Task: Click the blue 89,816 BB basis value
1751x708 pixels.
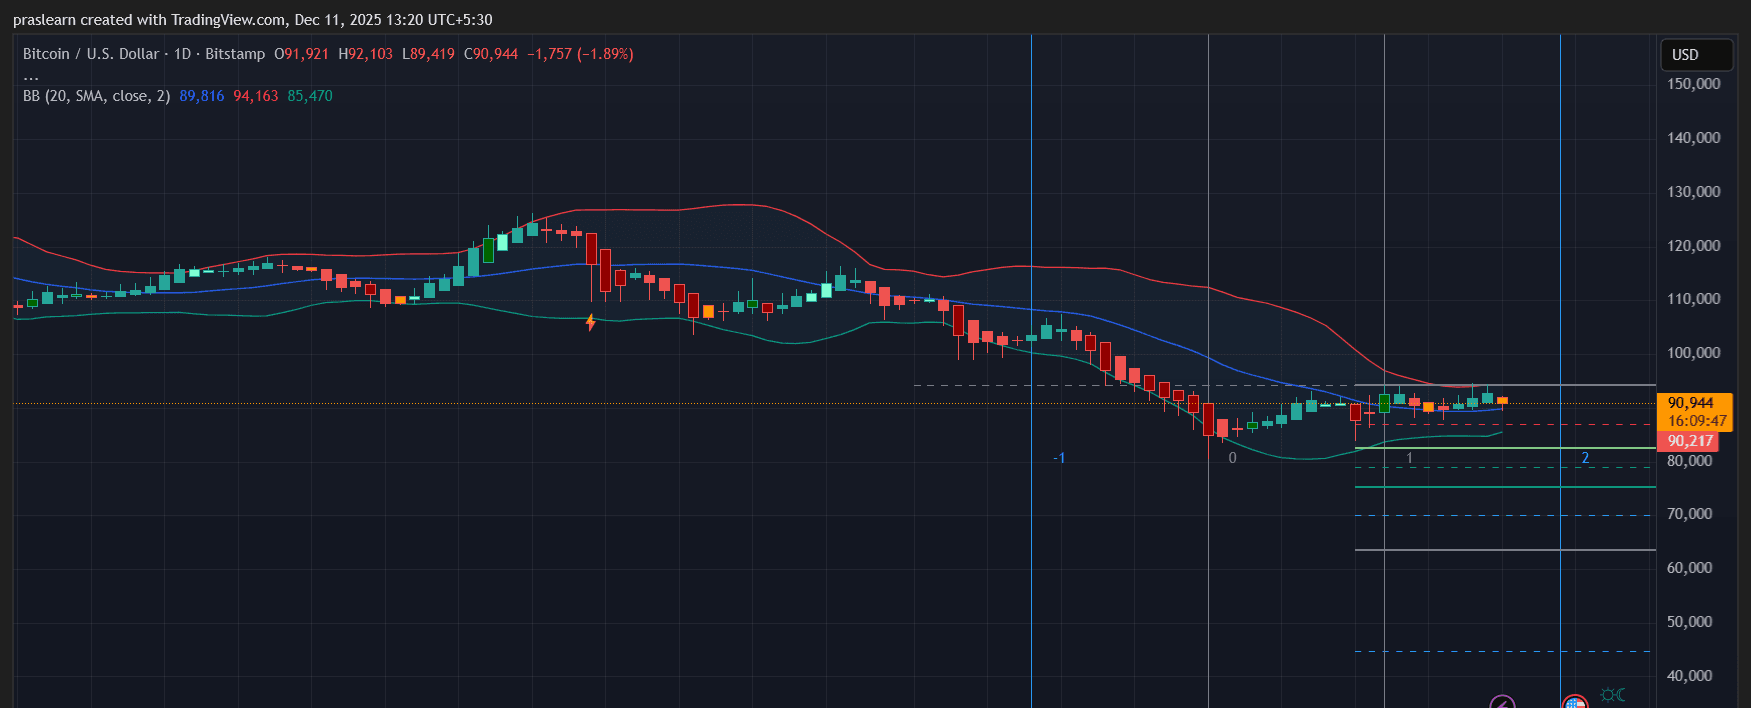Action: [x=202, y=96]
